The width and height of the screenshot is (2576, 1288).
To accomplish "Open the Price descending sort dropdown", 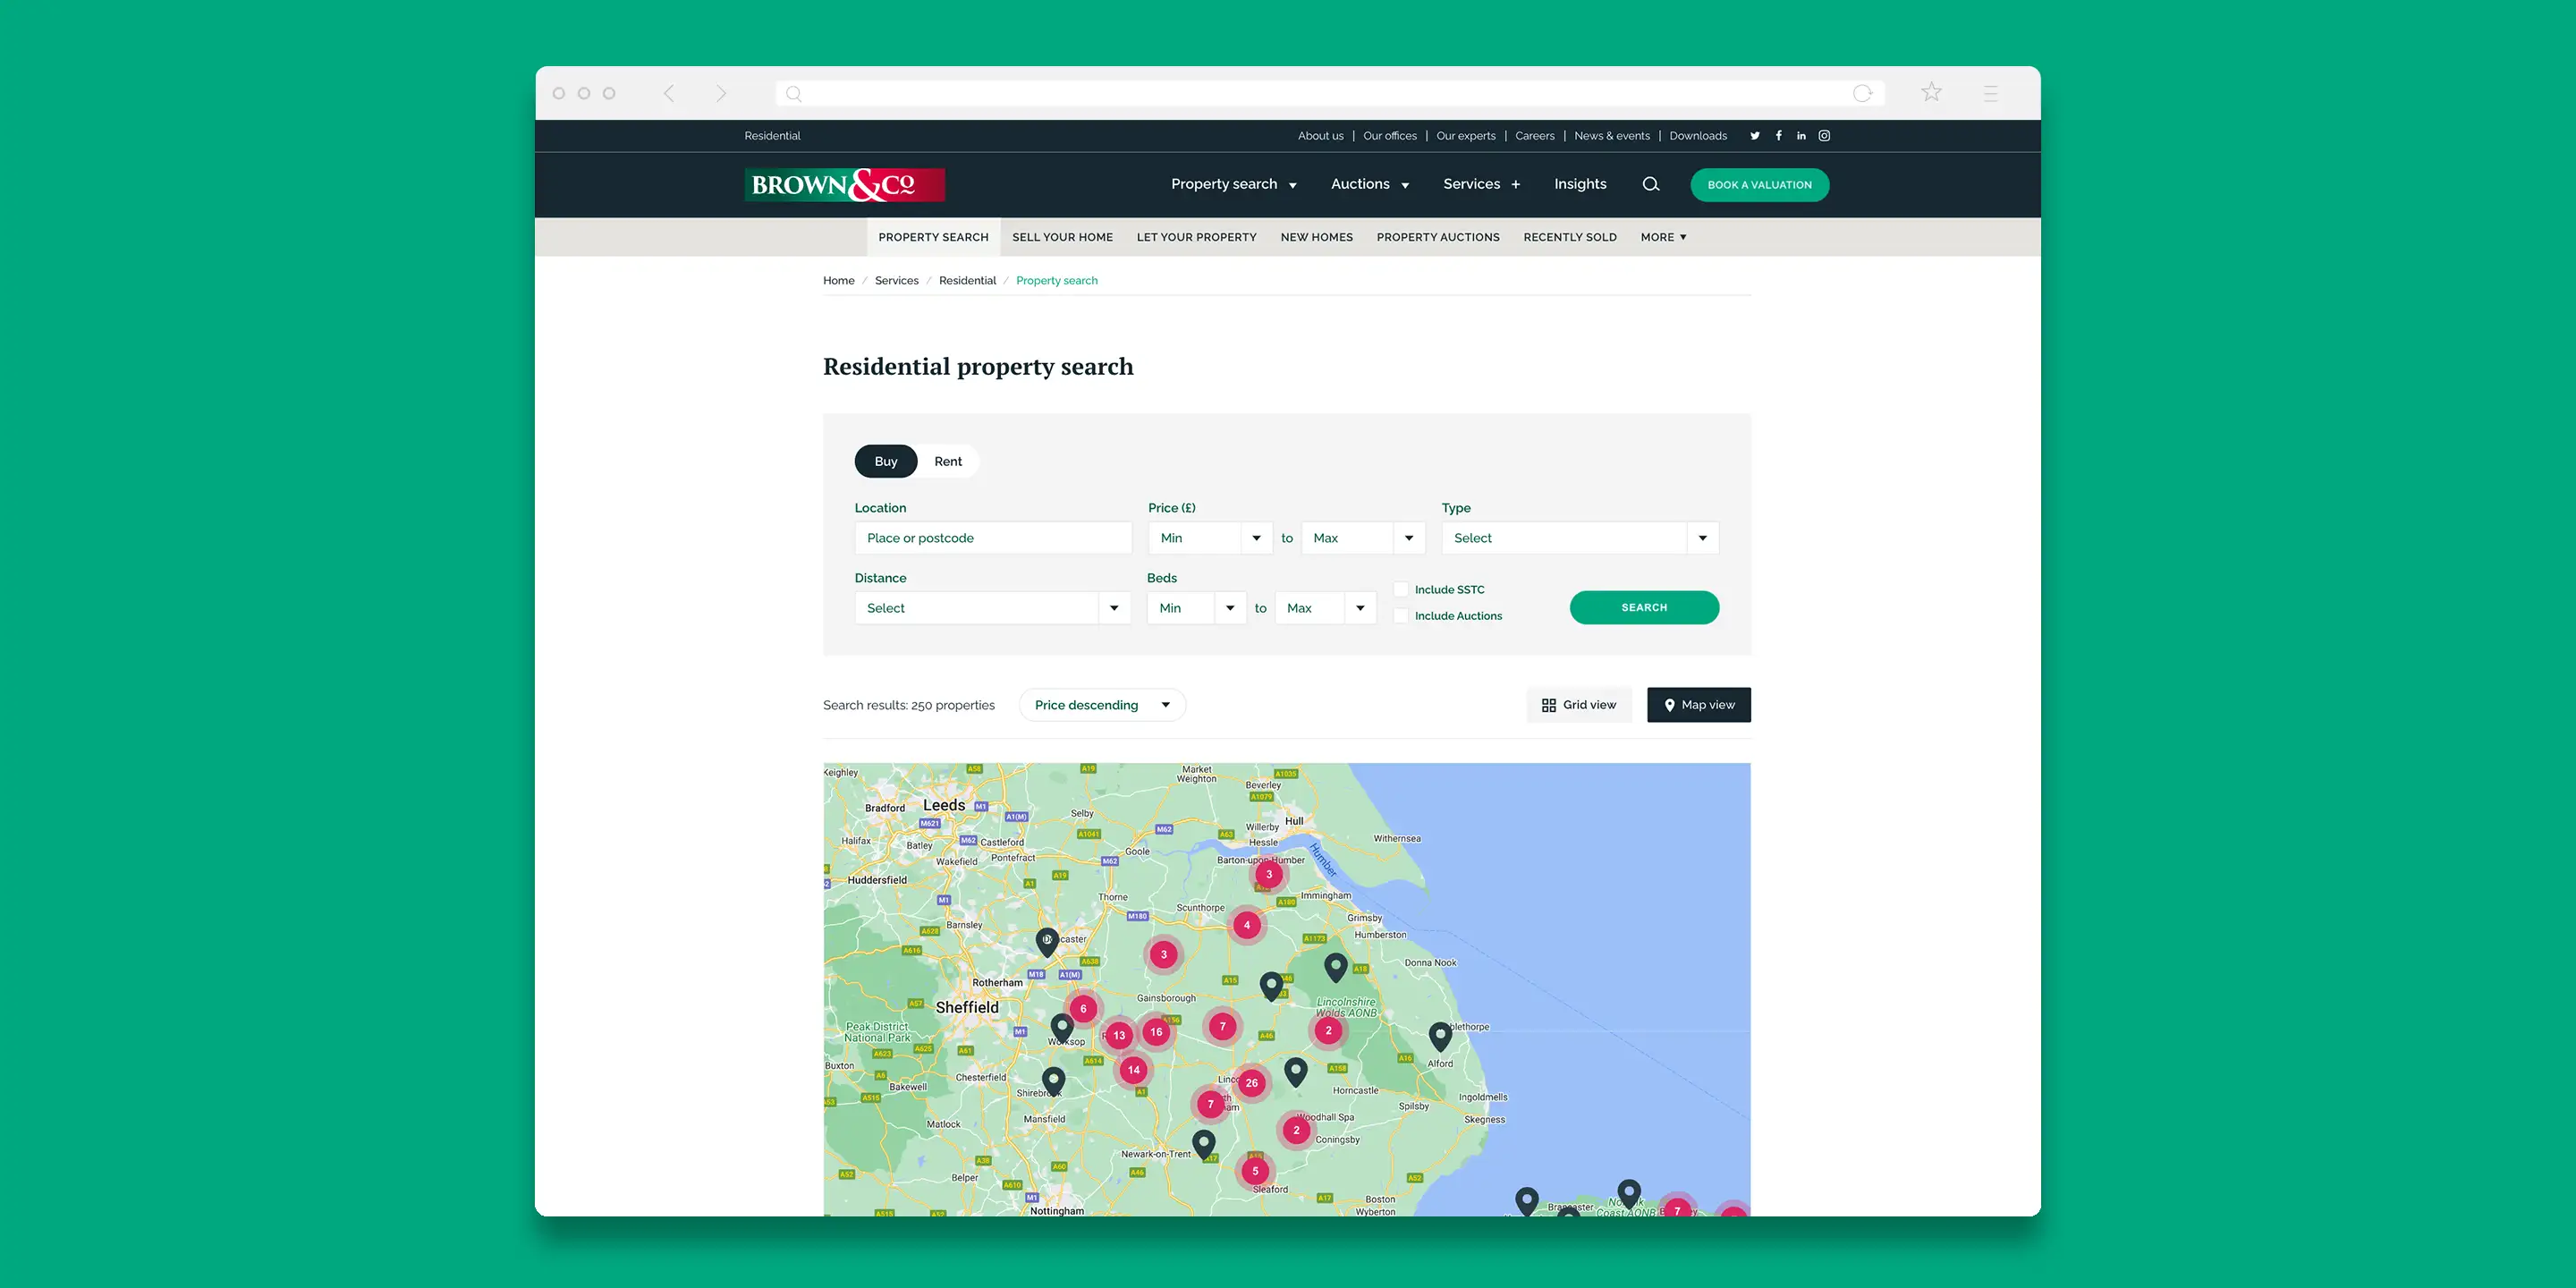I will point(1101,705).
